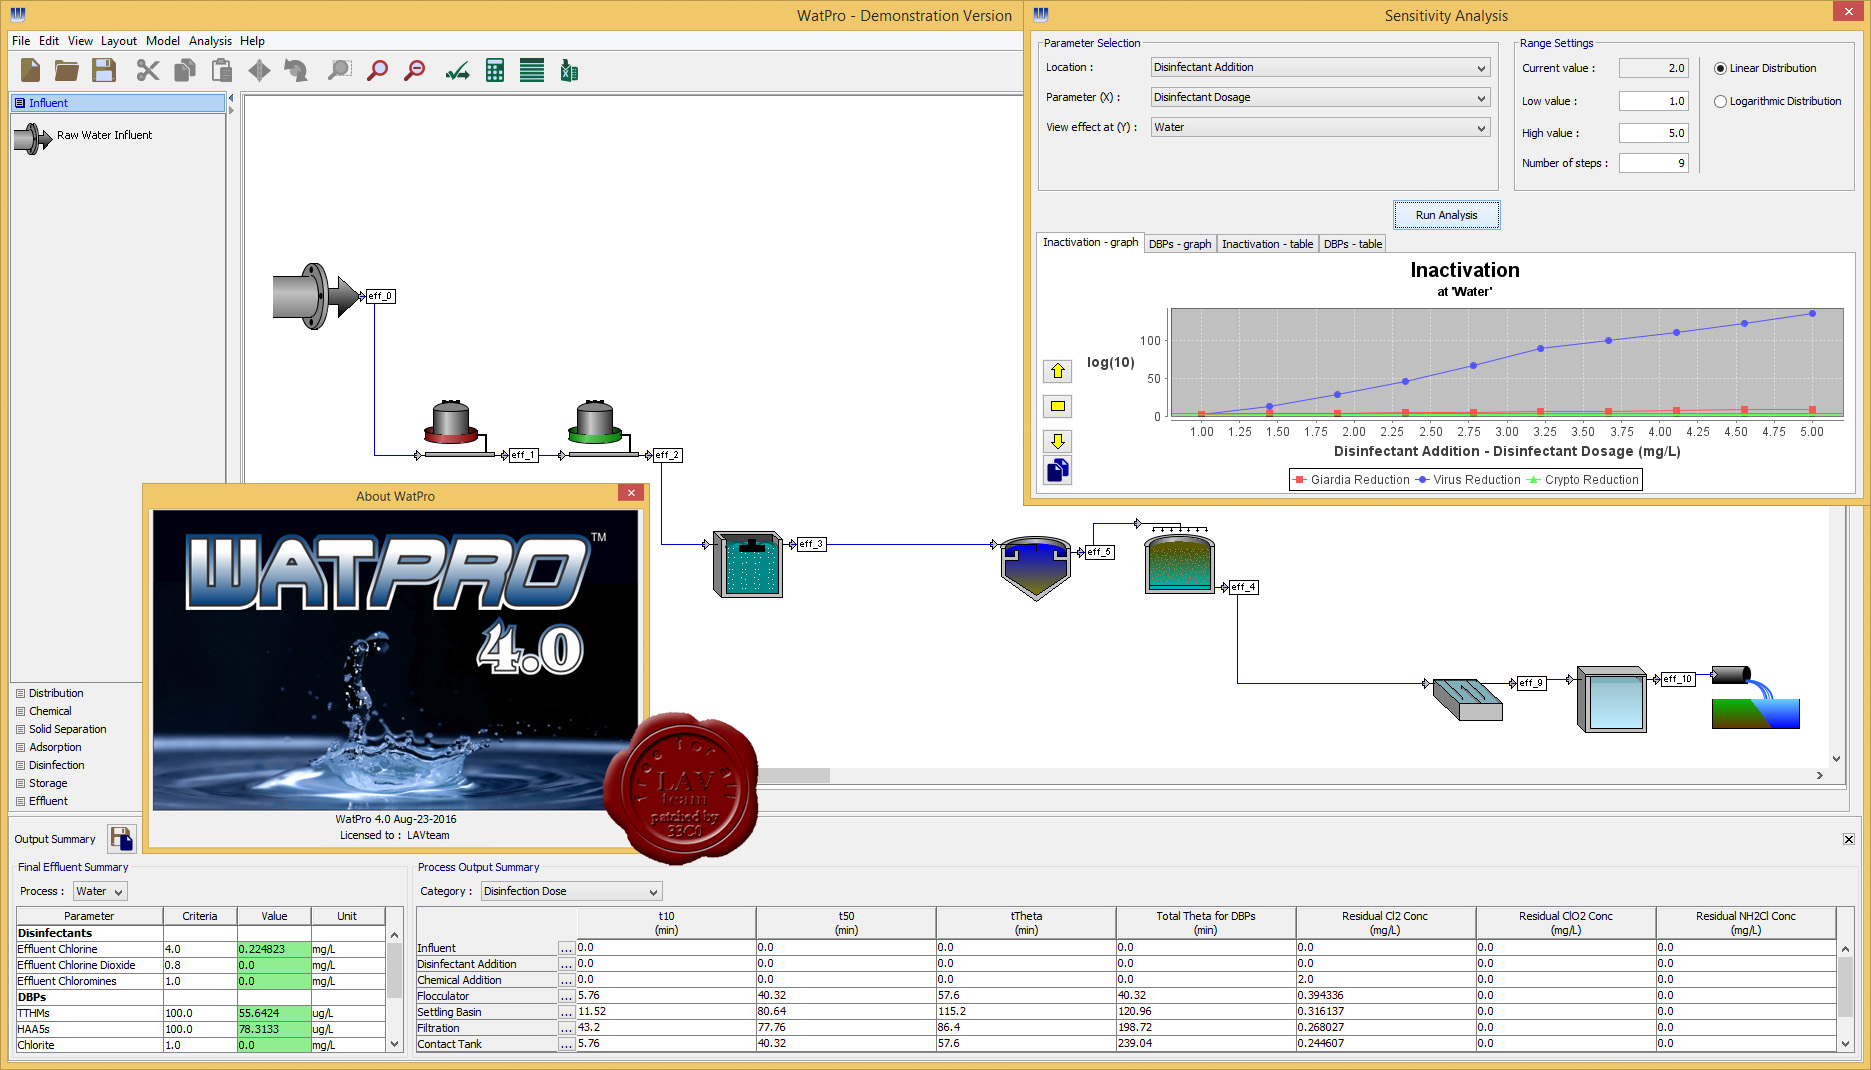
Task: Open the File menu
Action: [x=21, y=41]
